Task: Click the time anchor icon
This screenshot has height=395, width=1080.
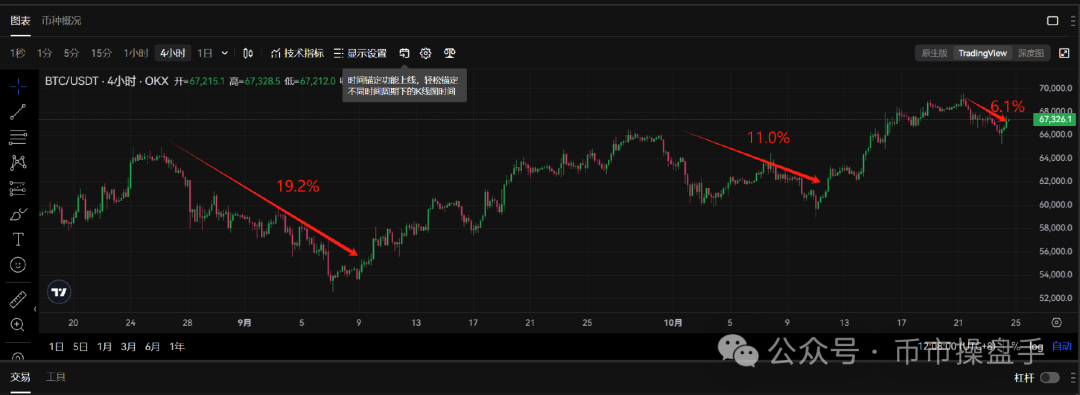Action: click(x=405, y=53)
